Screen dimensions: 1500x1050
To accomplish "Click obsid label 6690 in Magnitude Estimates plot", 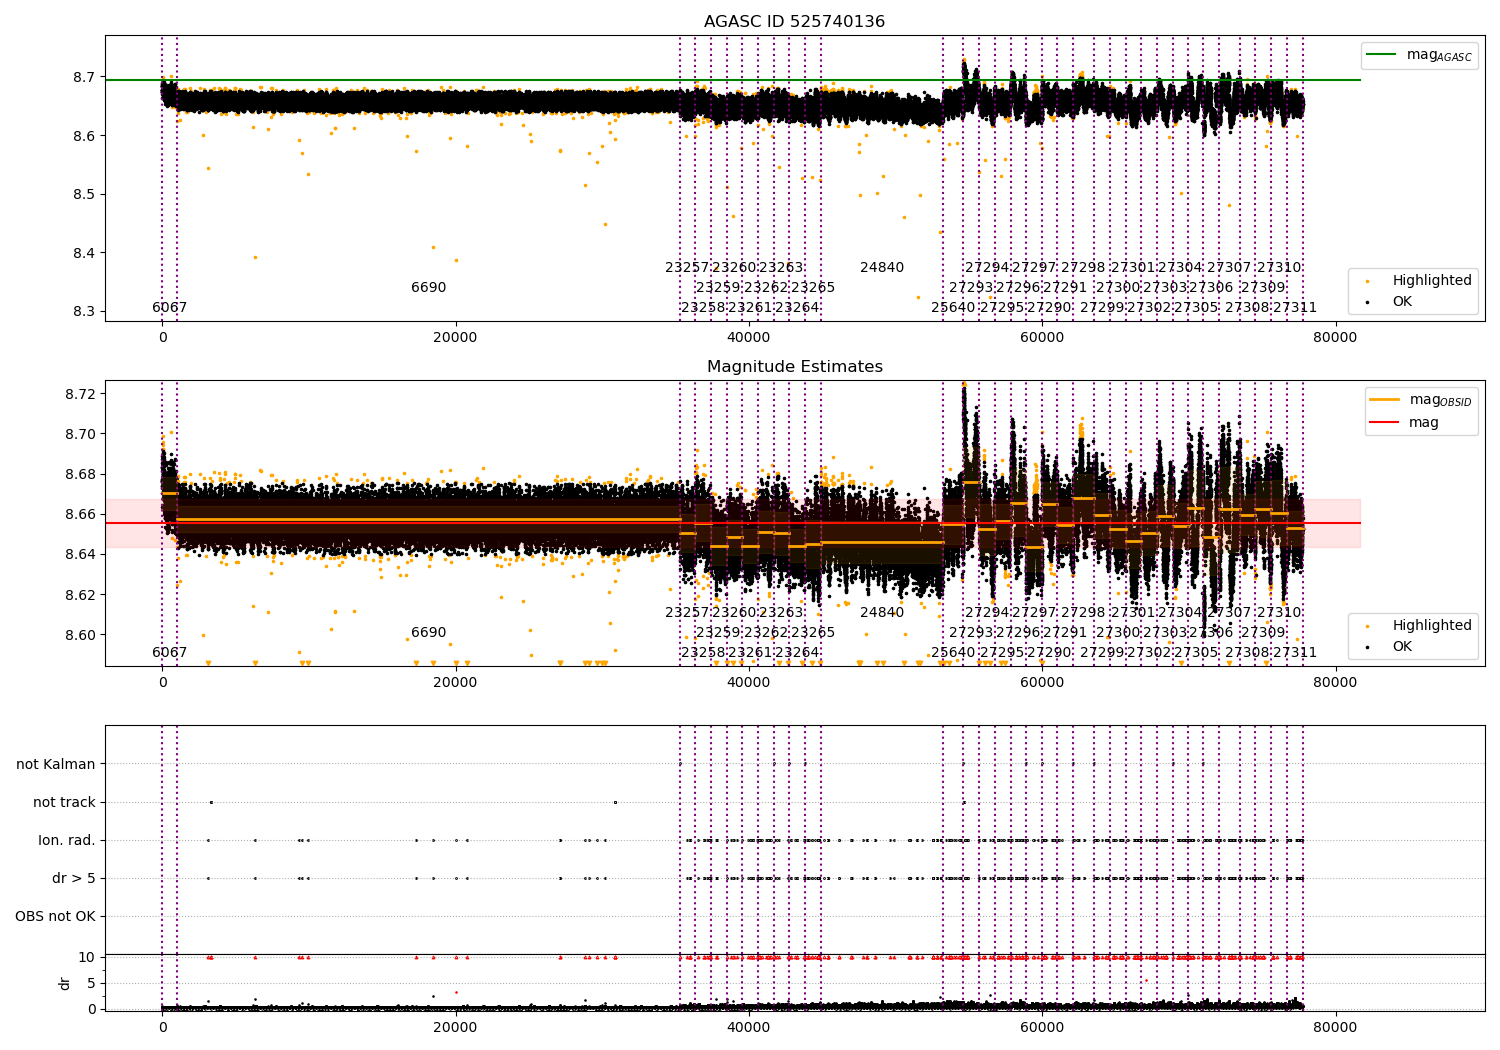I will [429, 632].
